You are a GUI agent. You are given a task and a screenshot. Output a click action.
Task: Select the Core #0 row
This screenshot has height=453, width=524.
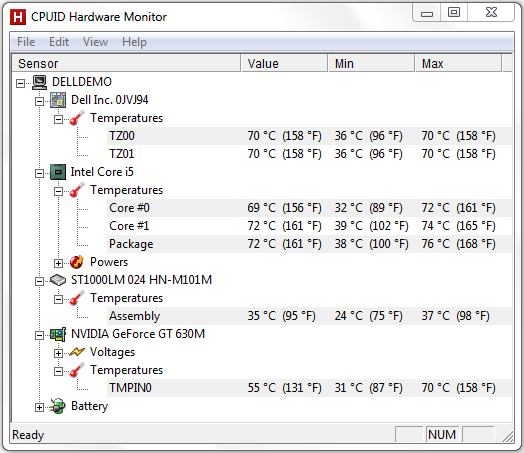coord(309,208)
